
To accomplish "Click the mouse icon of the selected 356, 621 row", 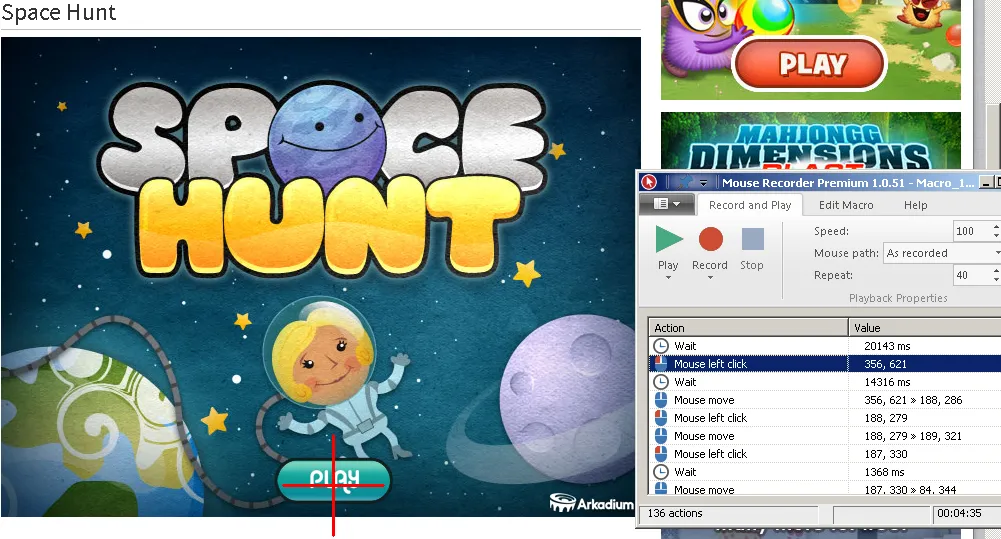I will pos(661,364).
